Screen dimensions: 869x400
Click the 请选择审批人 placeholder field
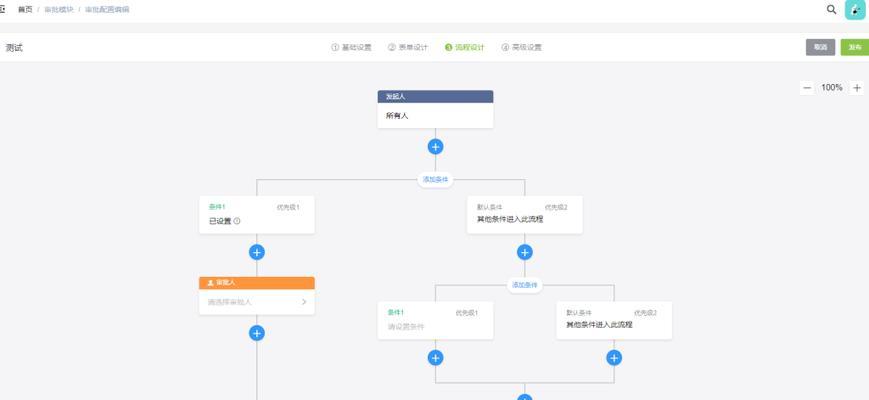[257, 302]
